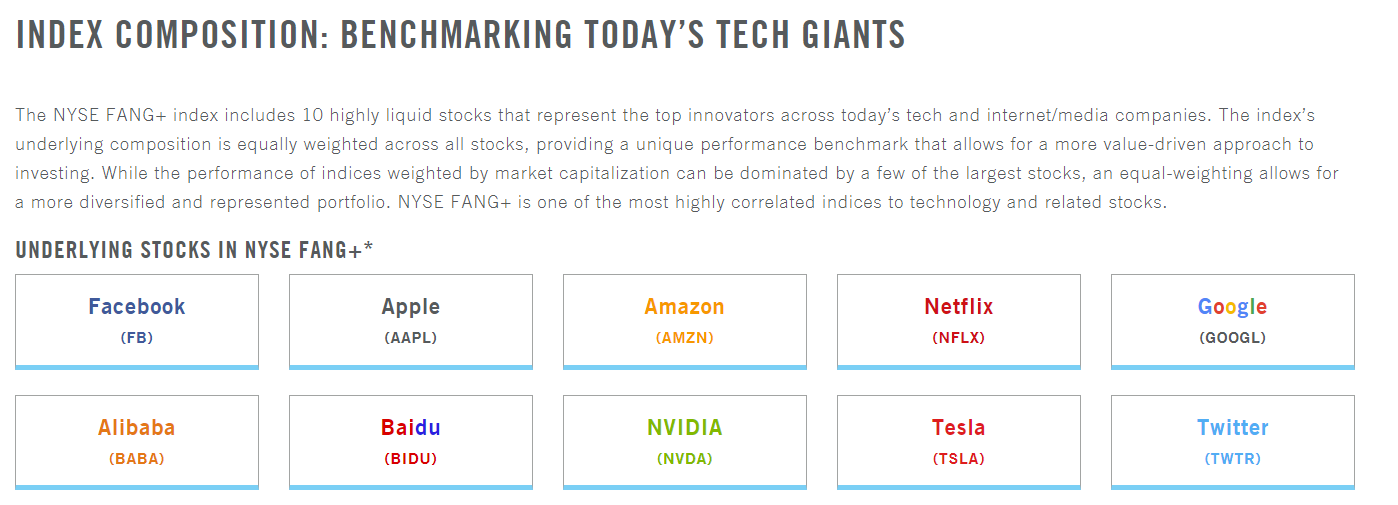Image resolution: width=1398 pixels, height=505 pixels.
Task: Click the (BABA) ticker symbol
Action: (x=137, y=459)
